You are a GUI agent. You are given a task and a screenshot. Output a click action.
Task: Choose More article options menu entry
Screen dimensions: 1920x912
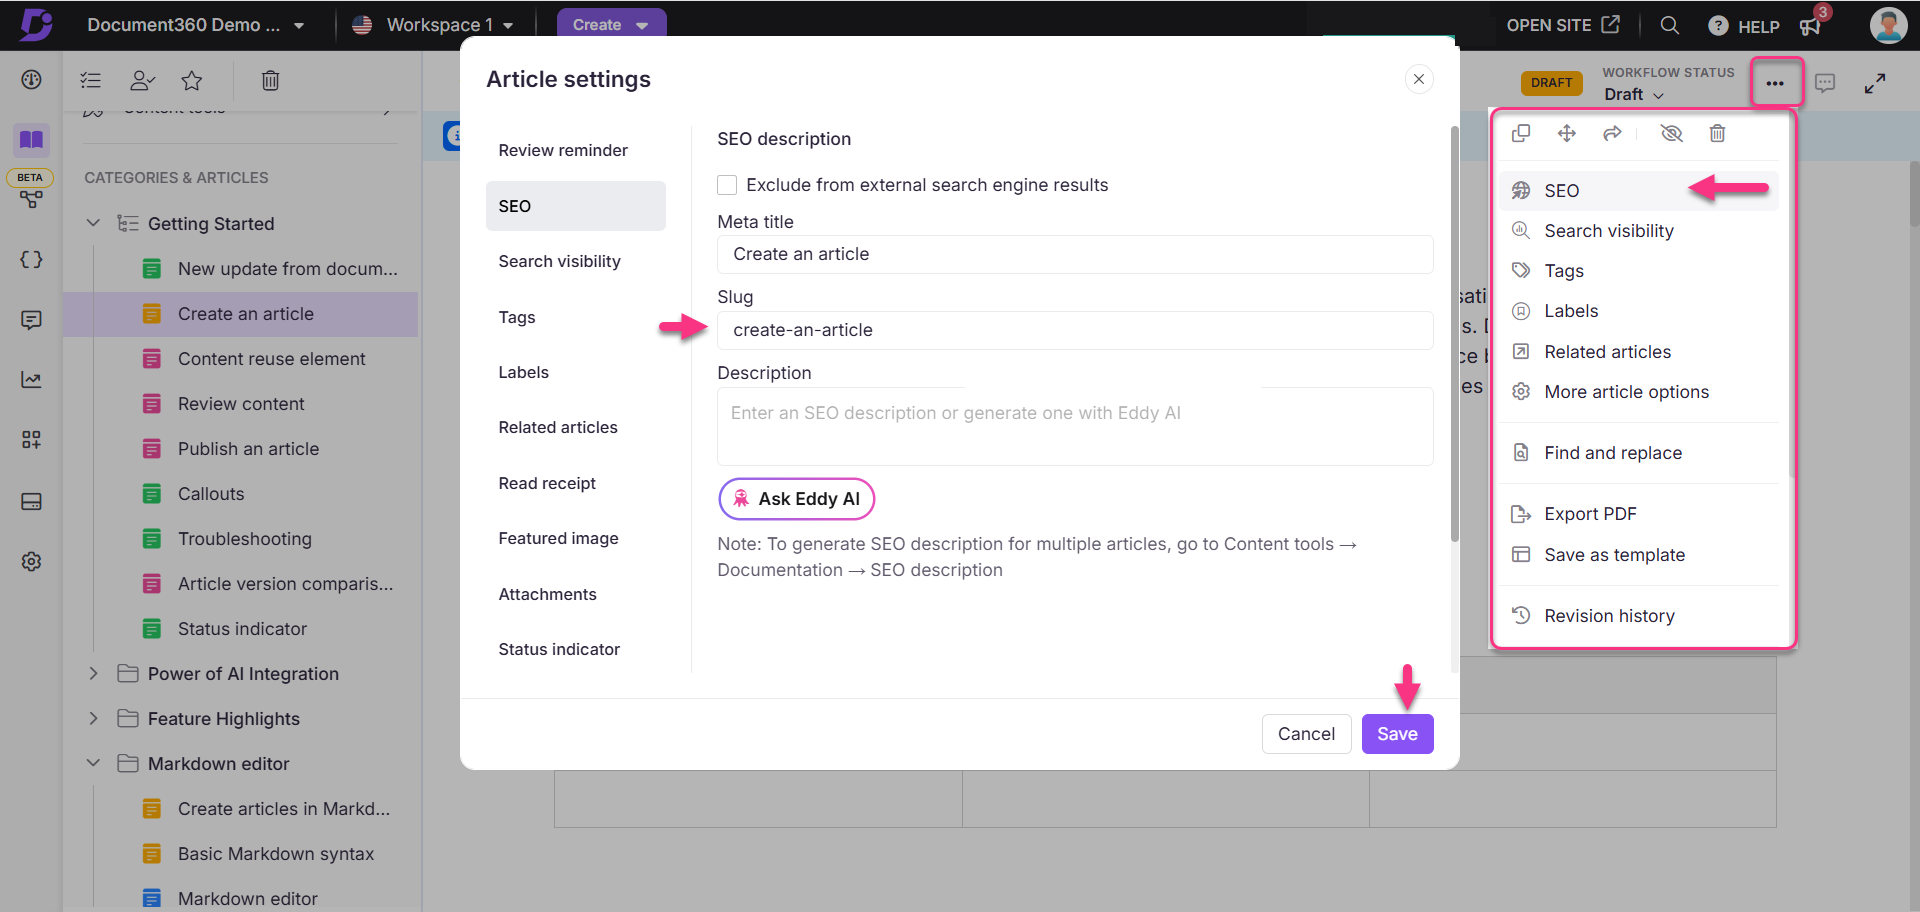click(1639, 392)
